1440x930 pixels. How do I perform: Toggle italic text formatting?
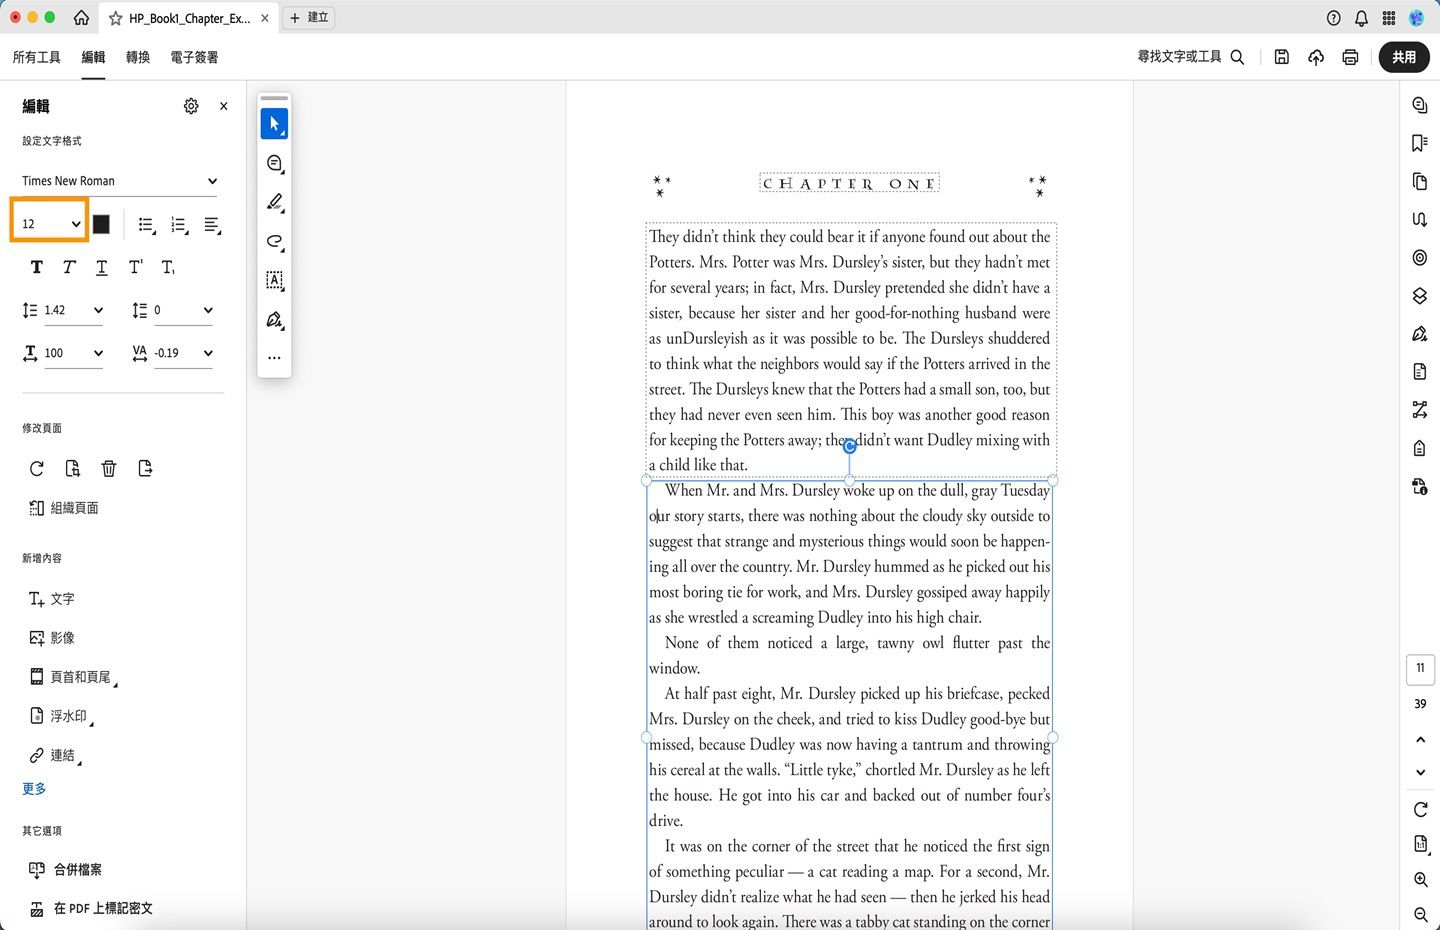coord(69,267)
